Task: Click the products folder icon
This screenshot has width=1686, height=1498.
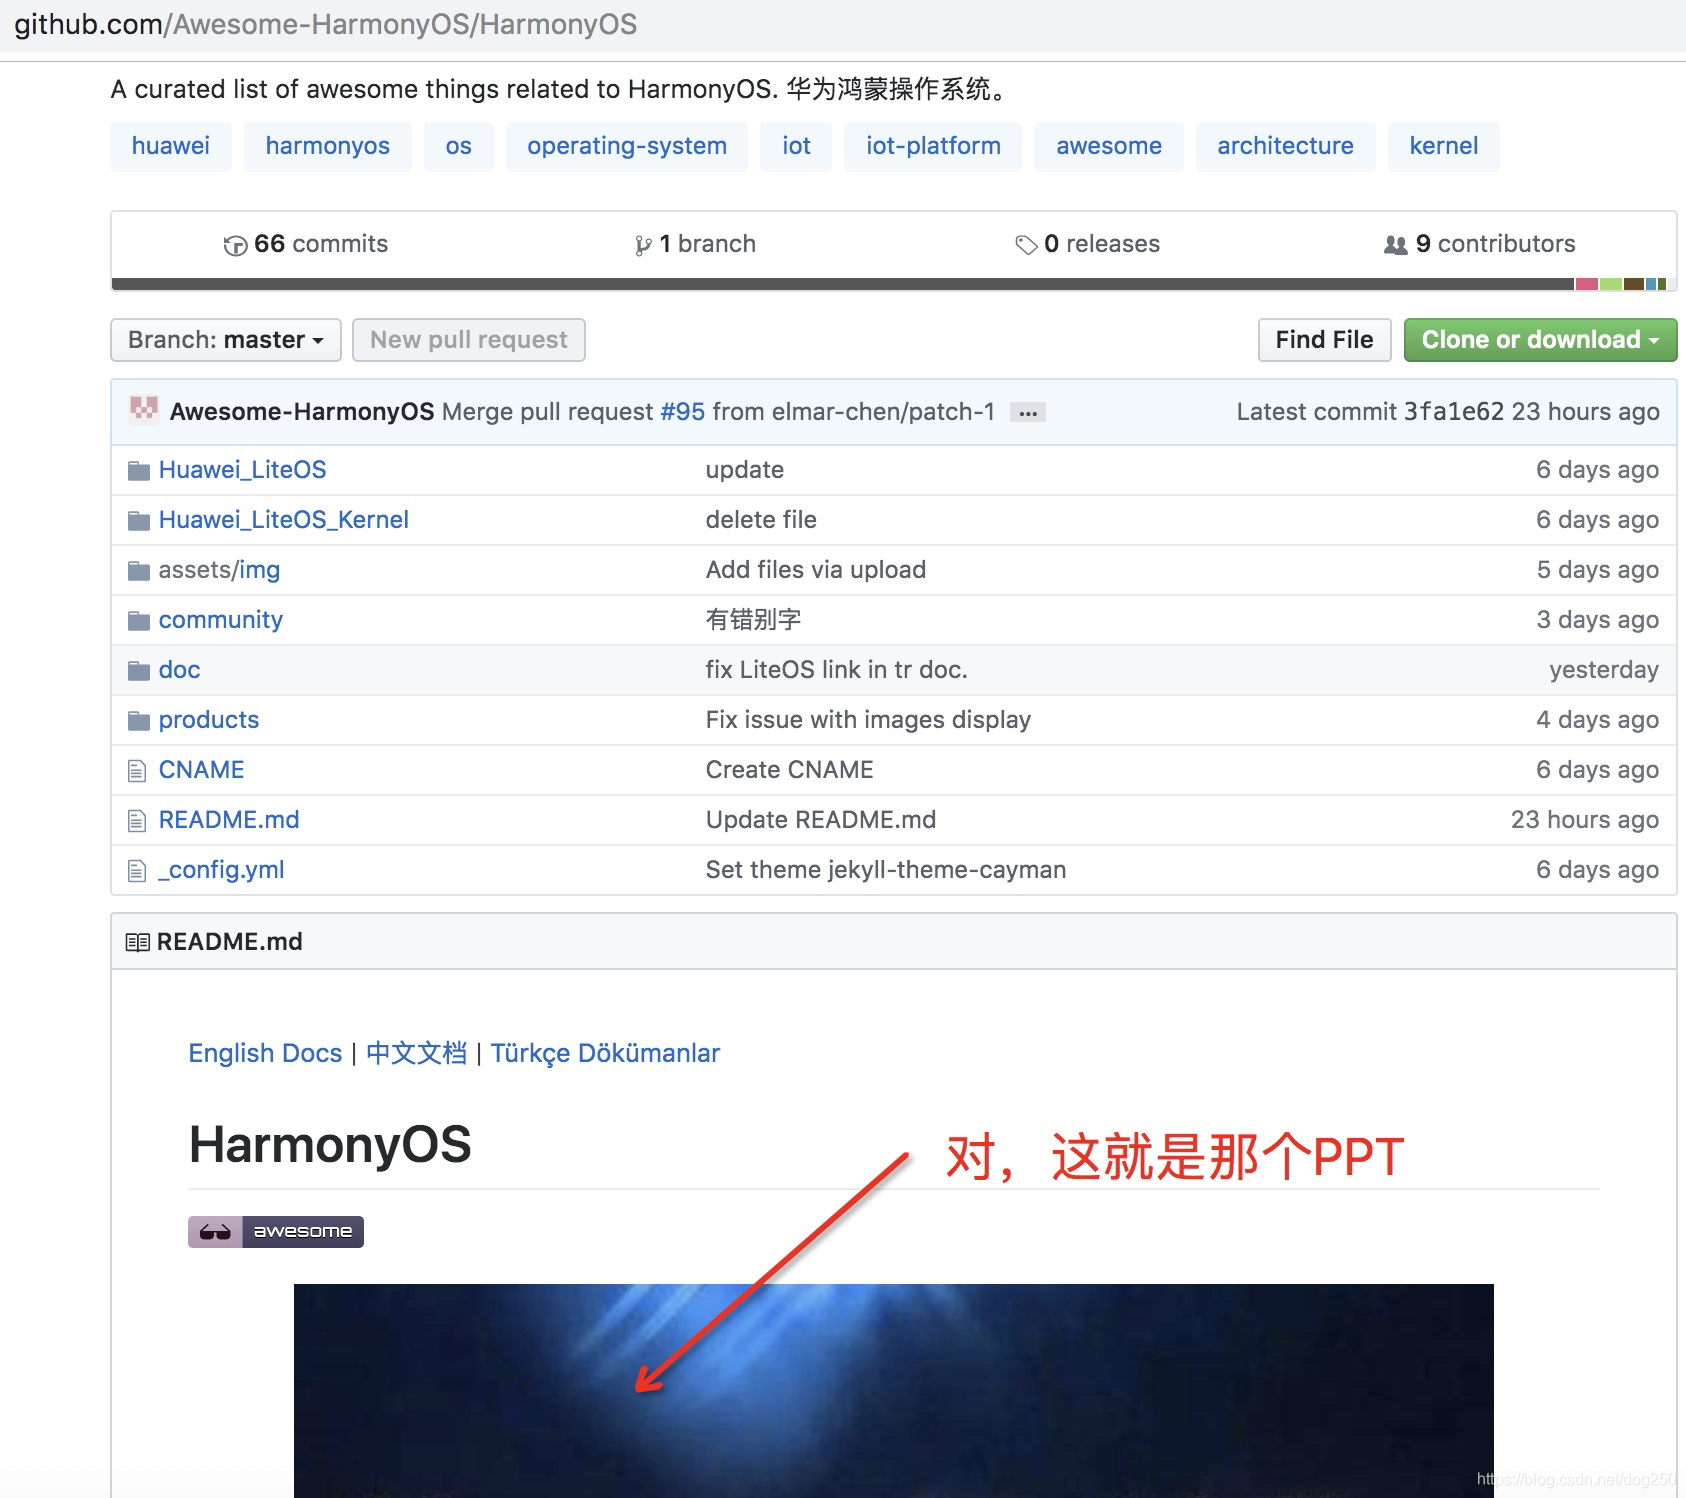Action: coord(139,721)
